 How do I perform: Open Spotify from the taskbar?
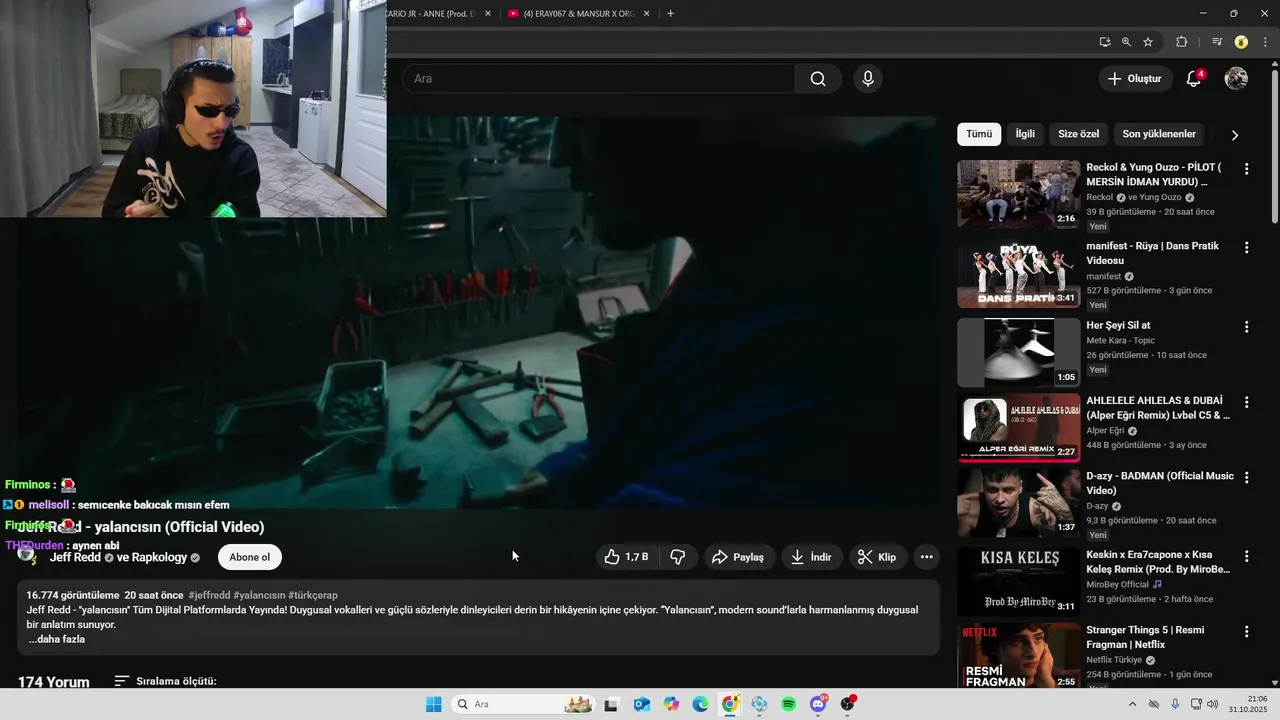point(789,704)
